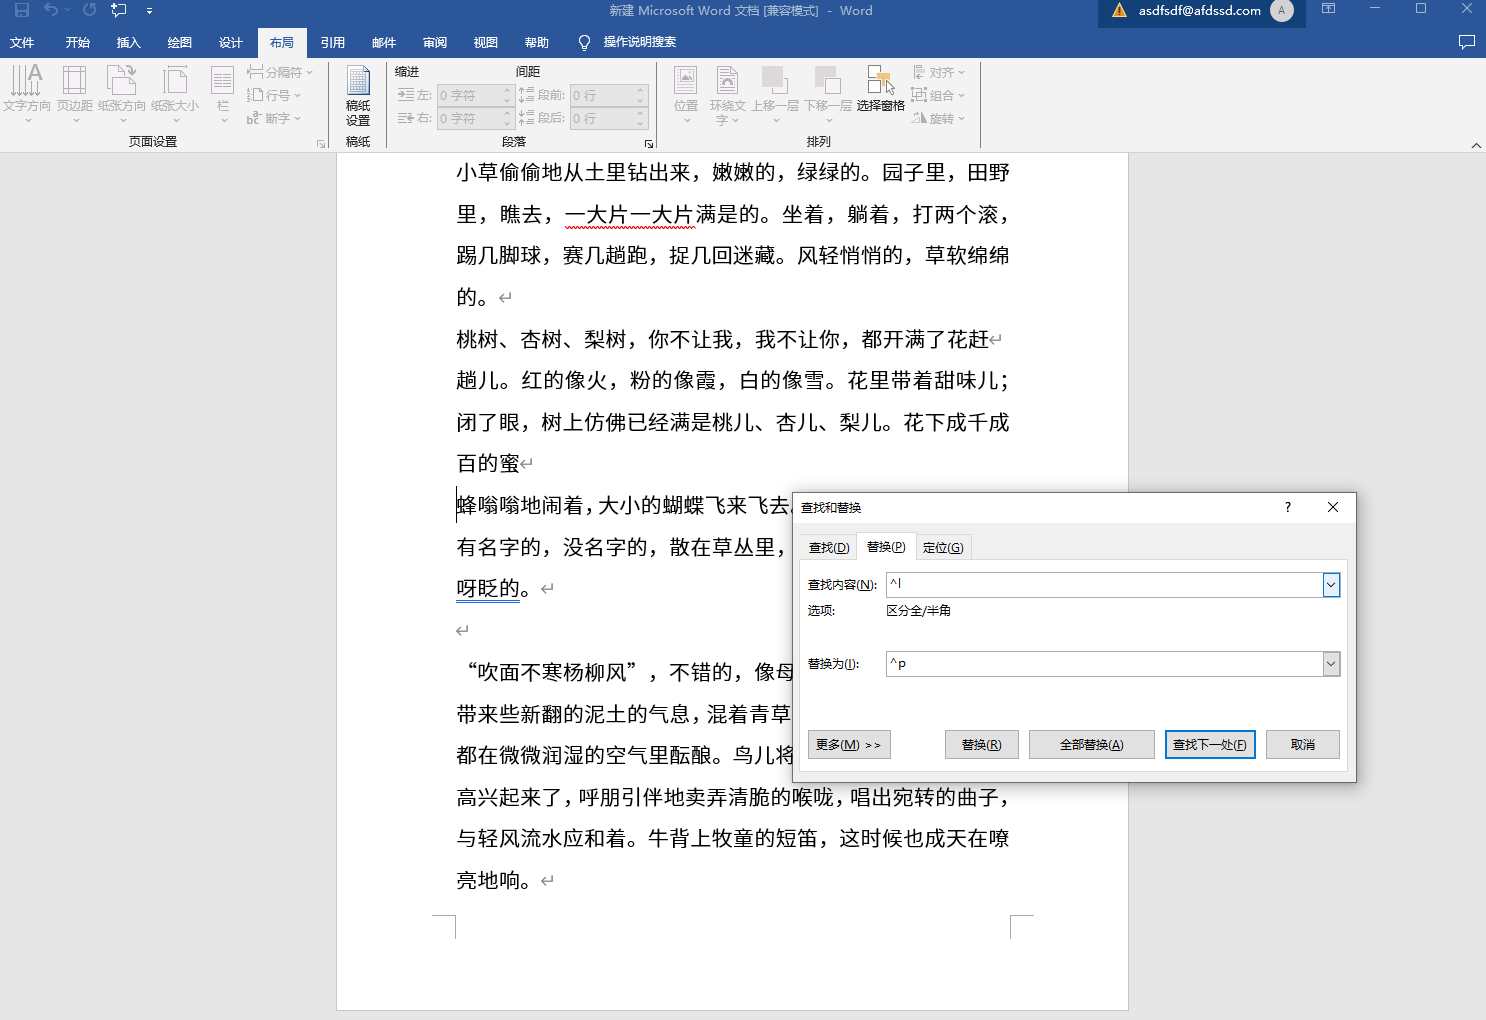
Task: Click the Undo arrow in title bar
Action: point(50,10)
